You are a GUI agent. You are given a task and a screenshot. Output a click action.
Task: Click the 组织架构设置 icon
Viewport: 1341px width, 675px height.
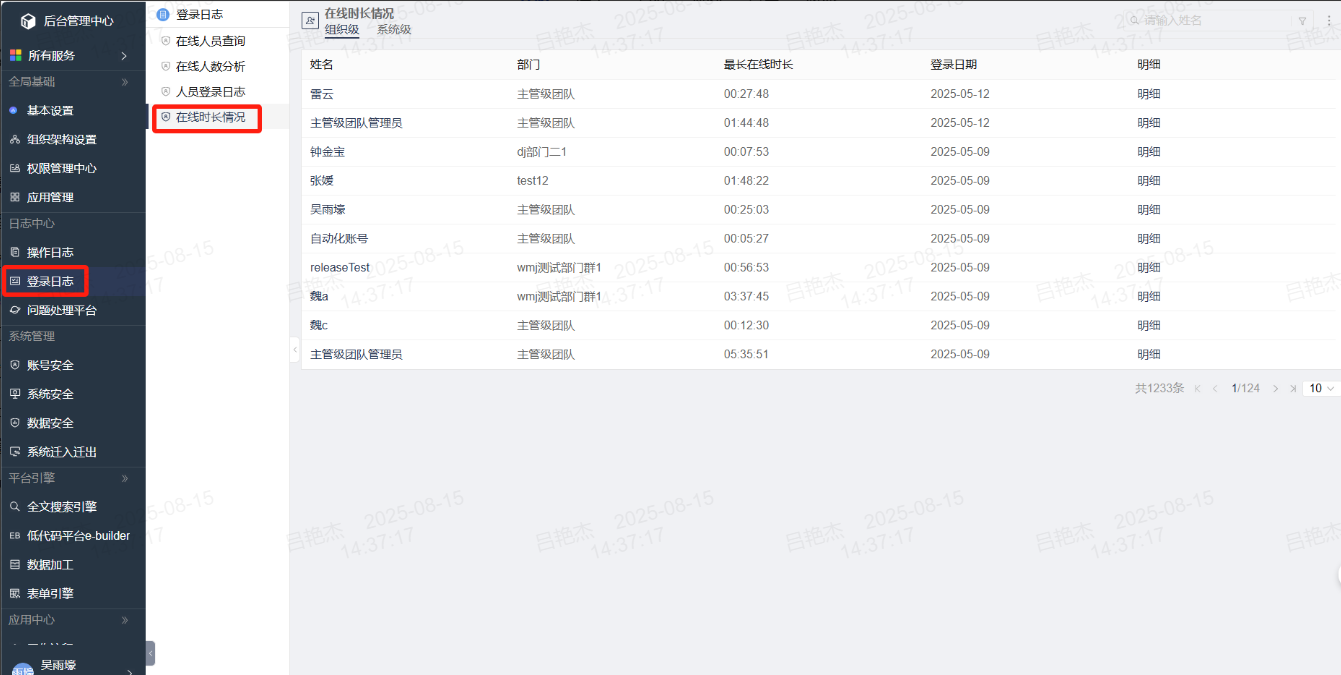tap(14, 140)
